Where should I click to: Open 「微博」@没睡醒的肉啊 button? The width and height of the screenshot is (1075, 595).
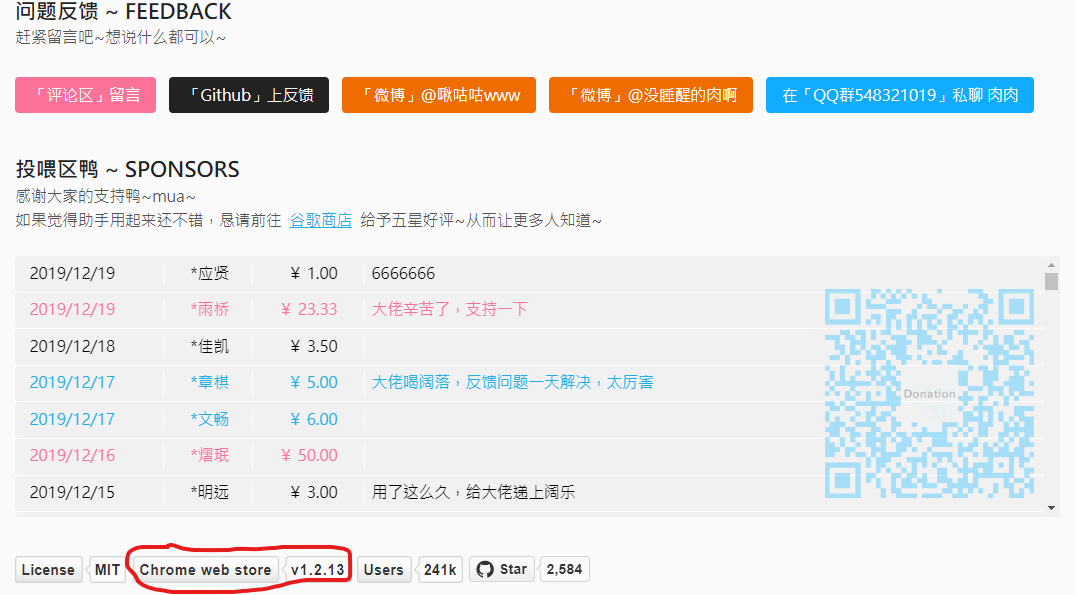[x=651, y=95]
